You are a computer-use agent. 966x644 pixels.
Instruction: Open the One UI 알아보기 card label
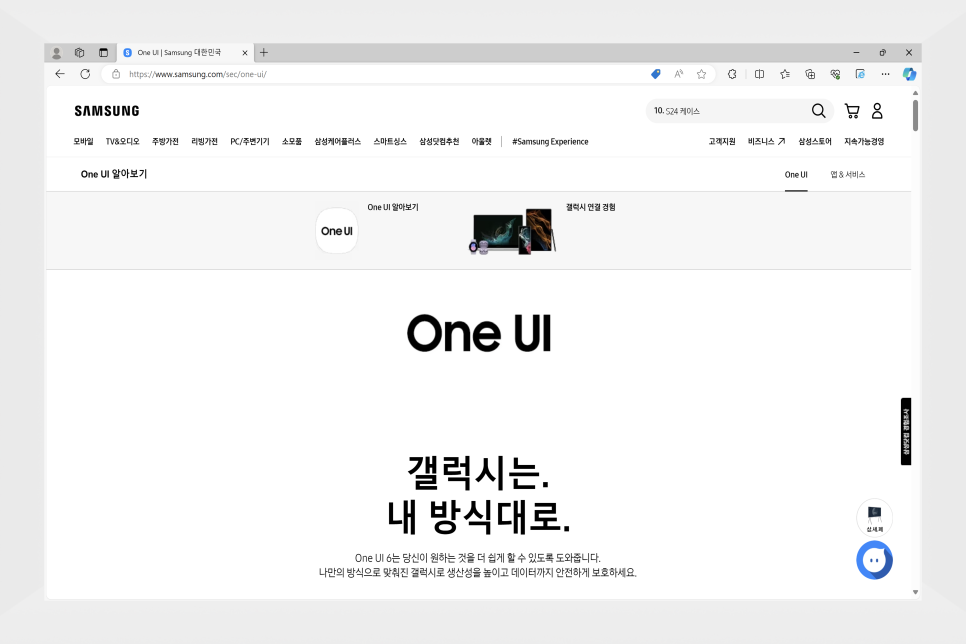[393, 208]
